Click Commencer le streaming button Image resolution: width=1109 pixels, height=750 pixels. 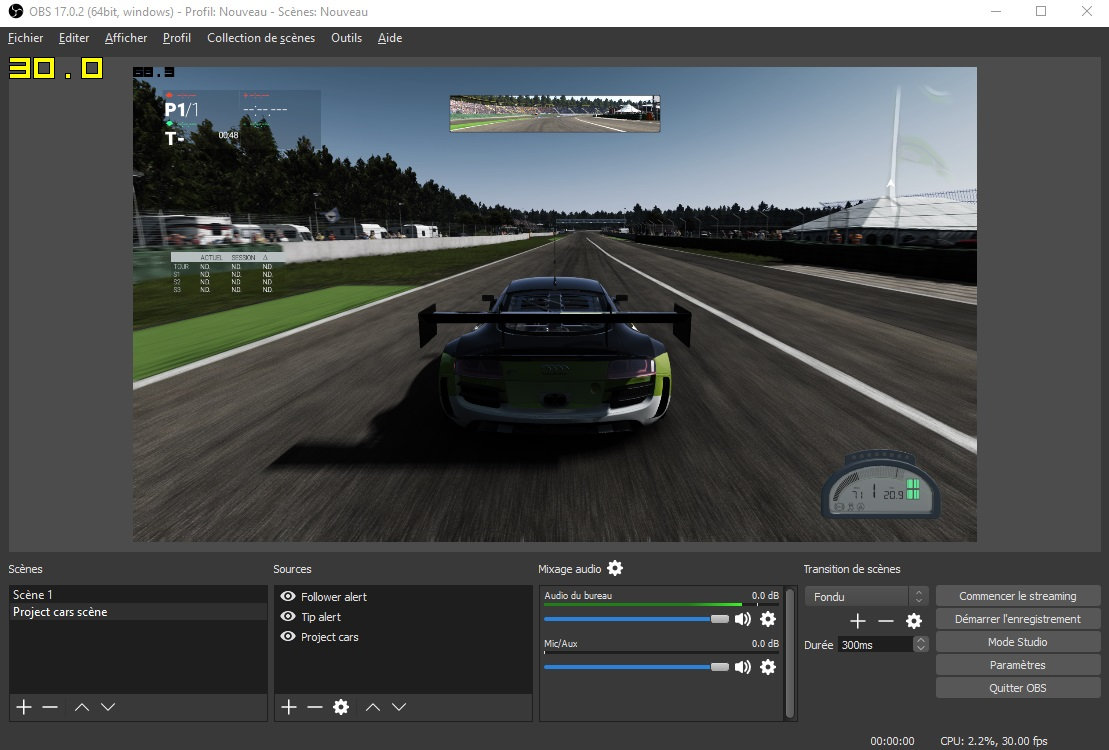click(x=1017, y=596)
